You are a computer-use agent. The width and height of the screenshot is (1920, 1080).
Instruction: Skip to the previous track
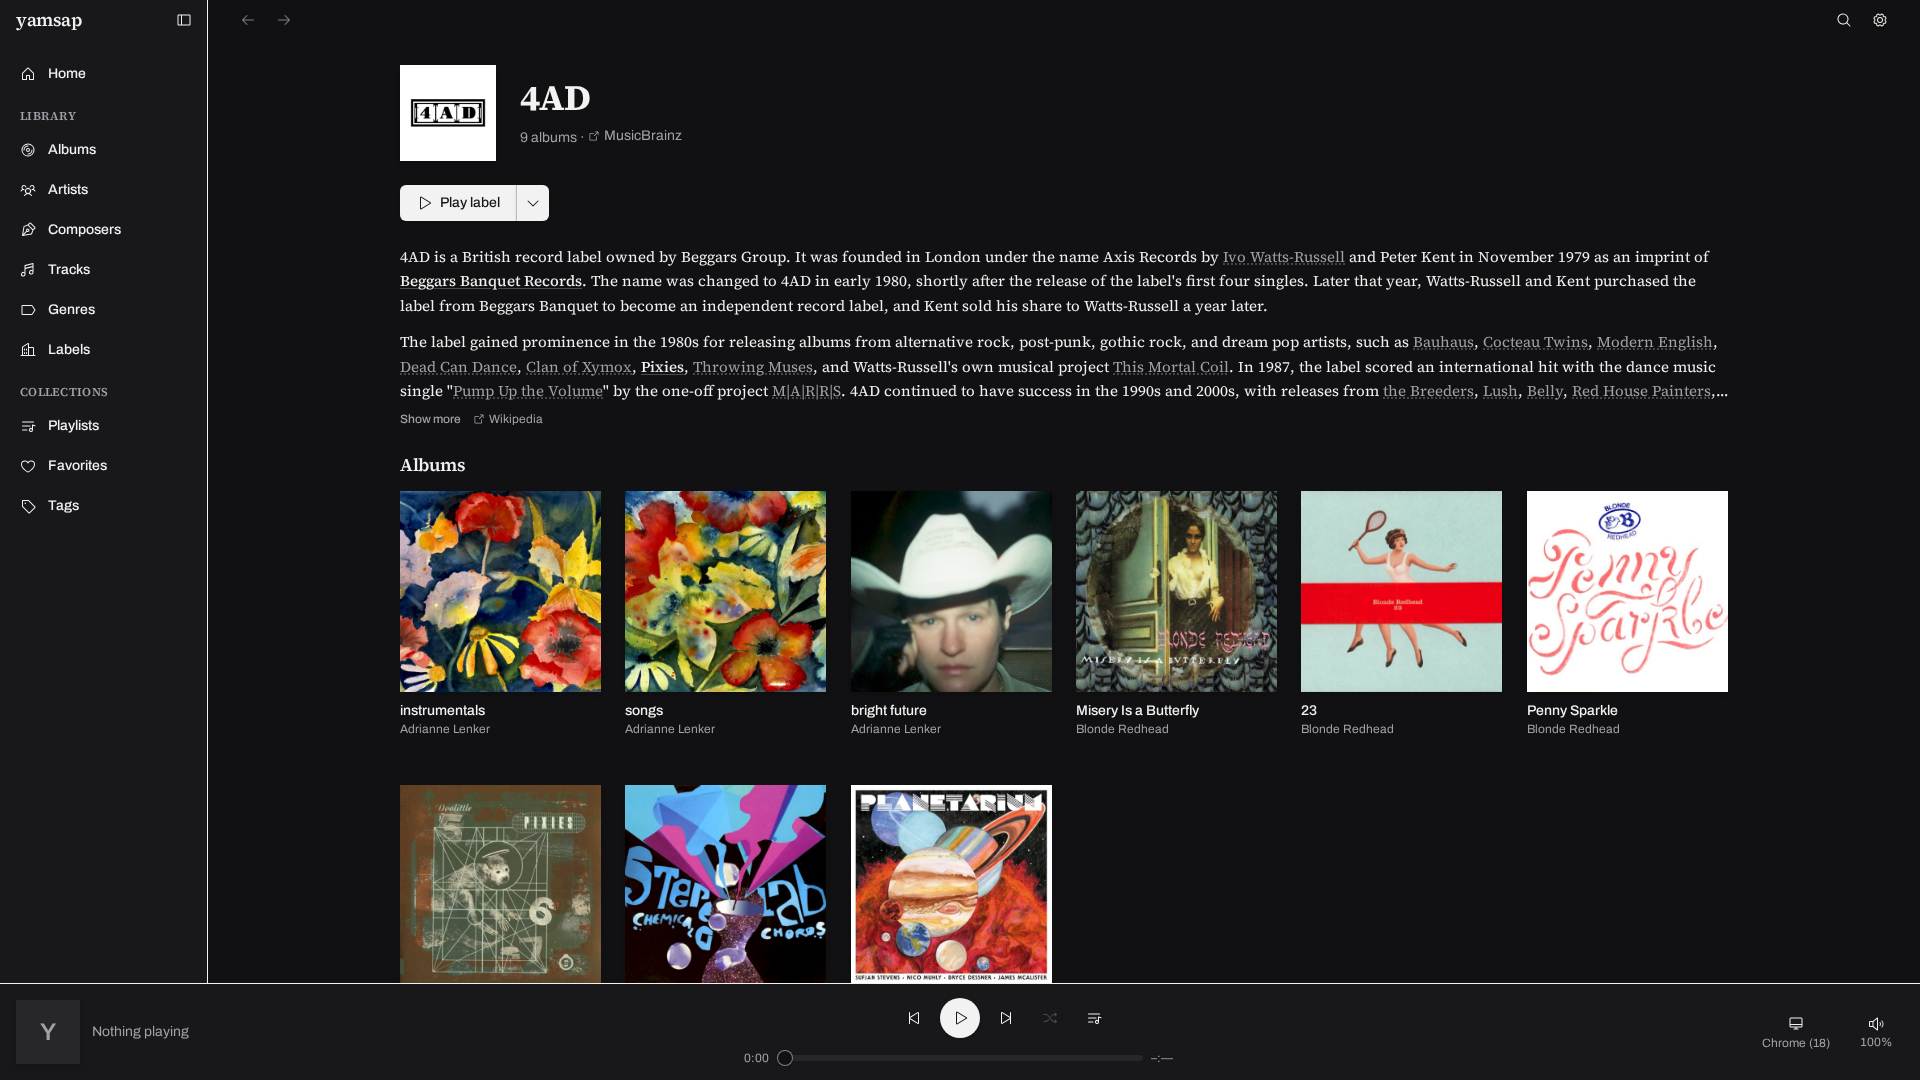coord(914,1018)
